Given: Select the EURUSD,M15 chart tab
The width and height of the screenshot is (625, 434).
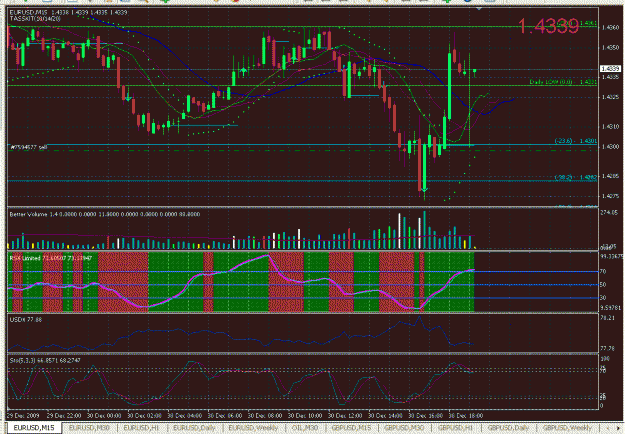Looking at the screenshot, I should point(34,428).
